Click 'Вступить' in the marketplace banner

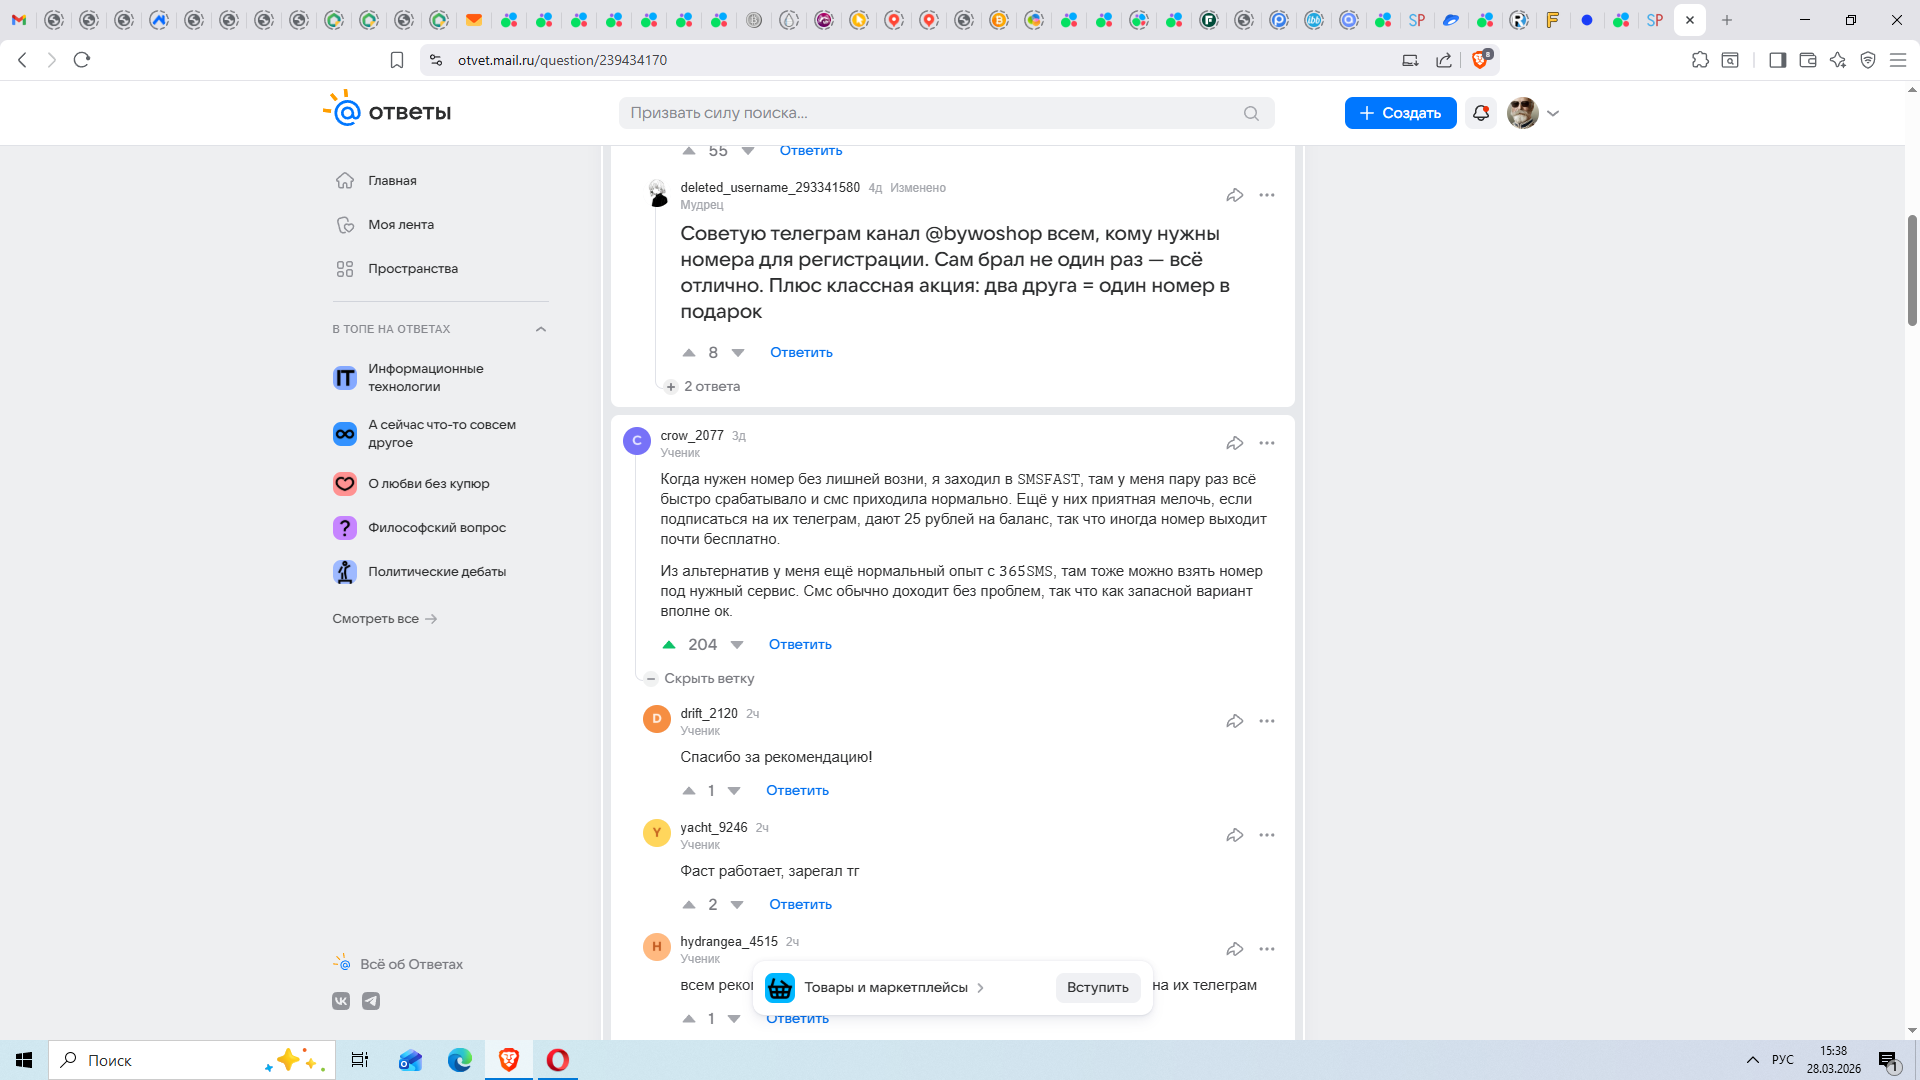tap(1097, 988)
